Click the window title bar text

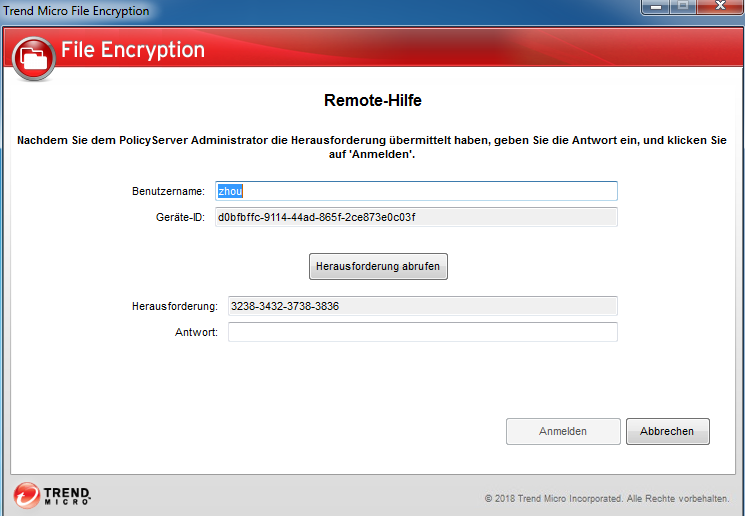(x=78, y=12)
